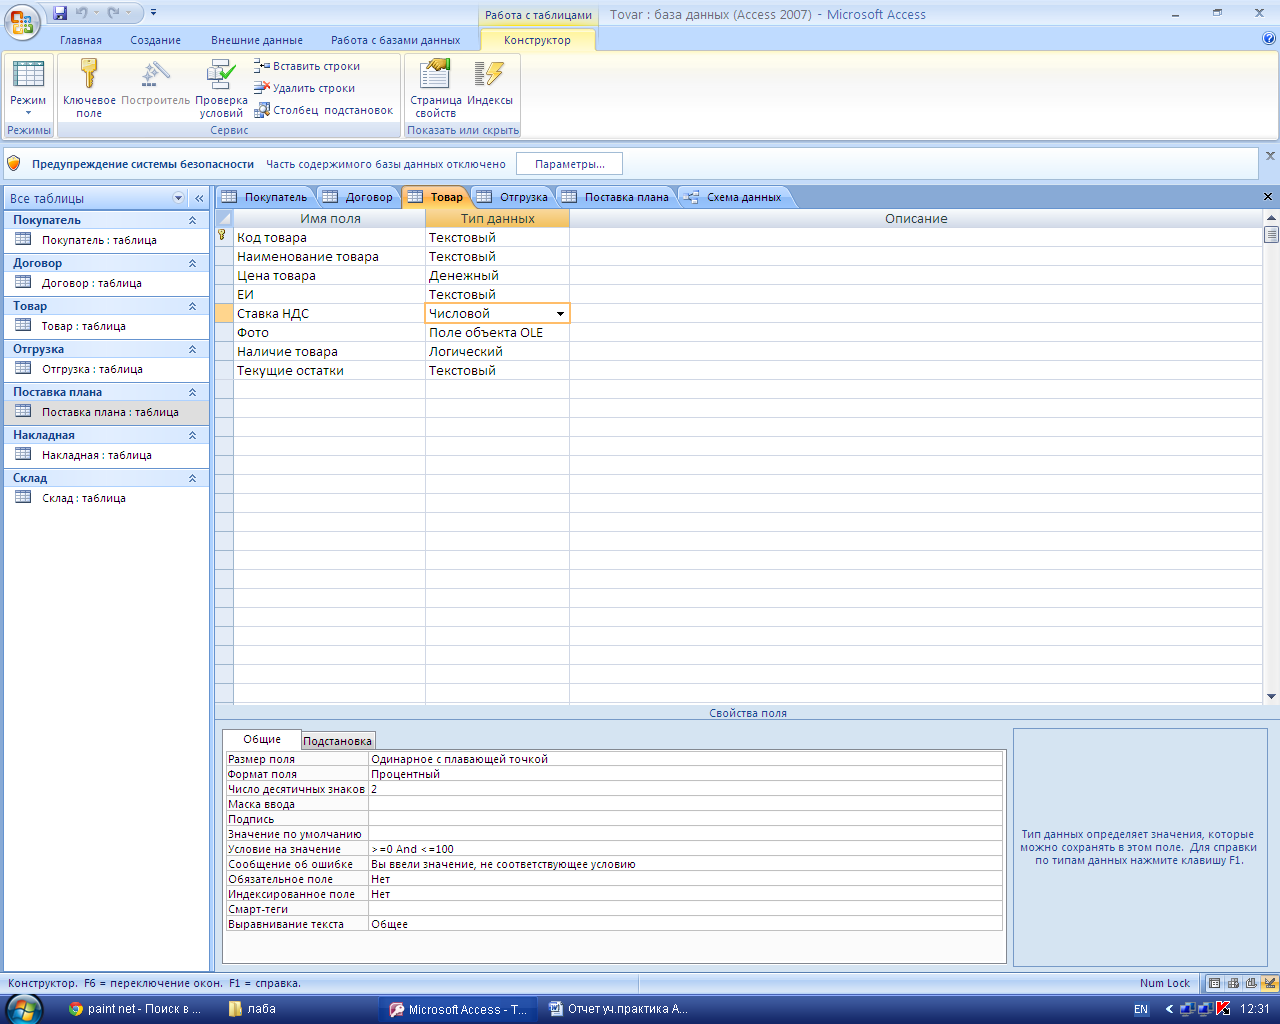1280x1024 pixels.
Task: Switch to Подстановка properties tab
Action: (338, 741)
